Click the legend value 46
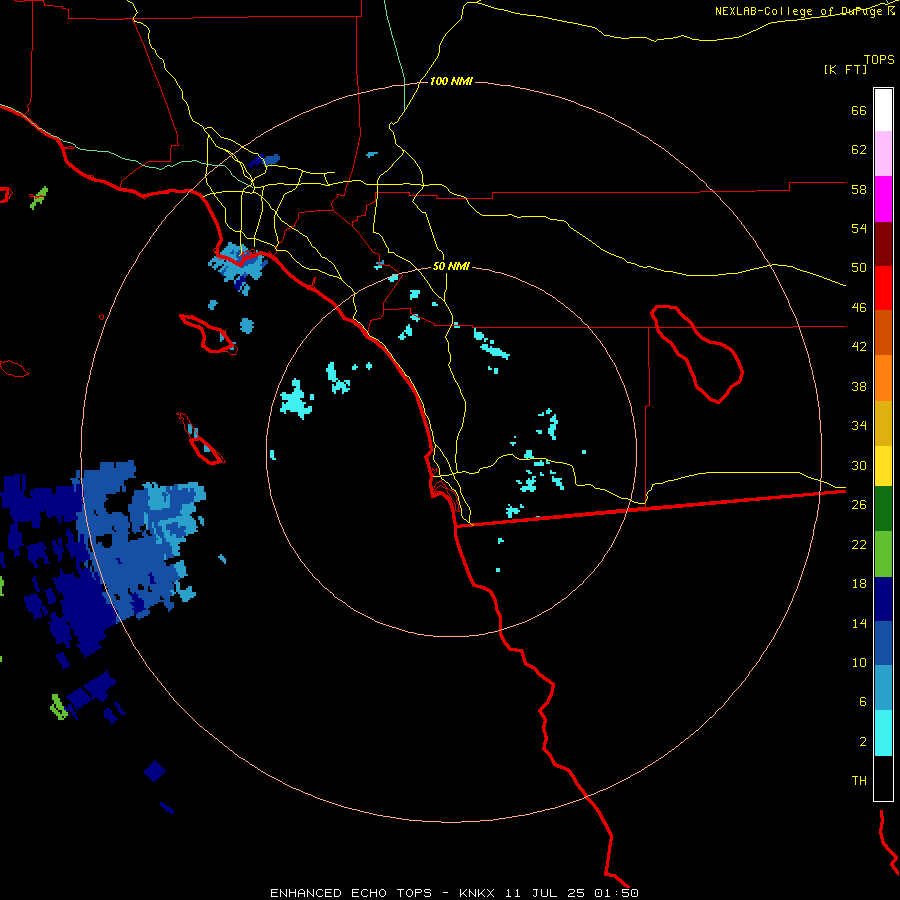Image resolution: width=900 pixels, height=900 pixels. pyautogui.click(x=859, y=308)
